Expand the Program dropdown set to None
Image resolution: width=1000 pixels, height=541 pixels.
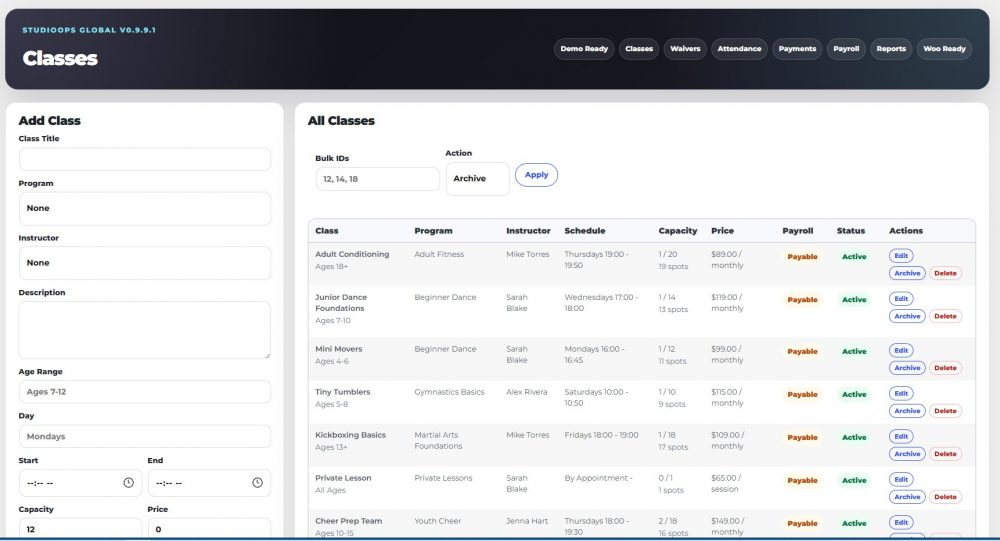click(145, 209)
